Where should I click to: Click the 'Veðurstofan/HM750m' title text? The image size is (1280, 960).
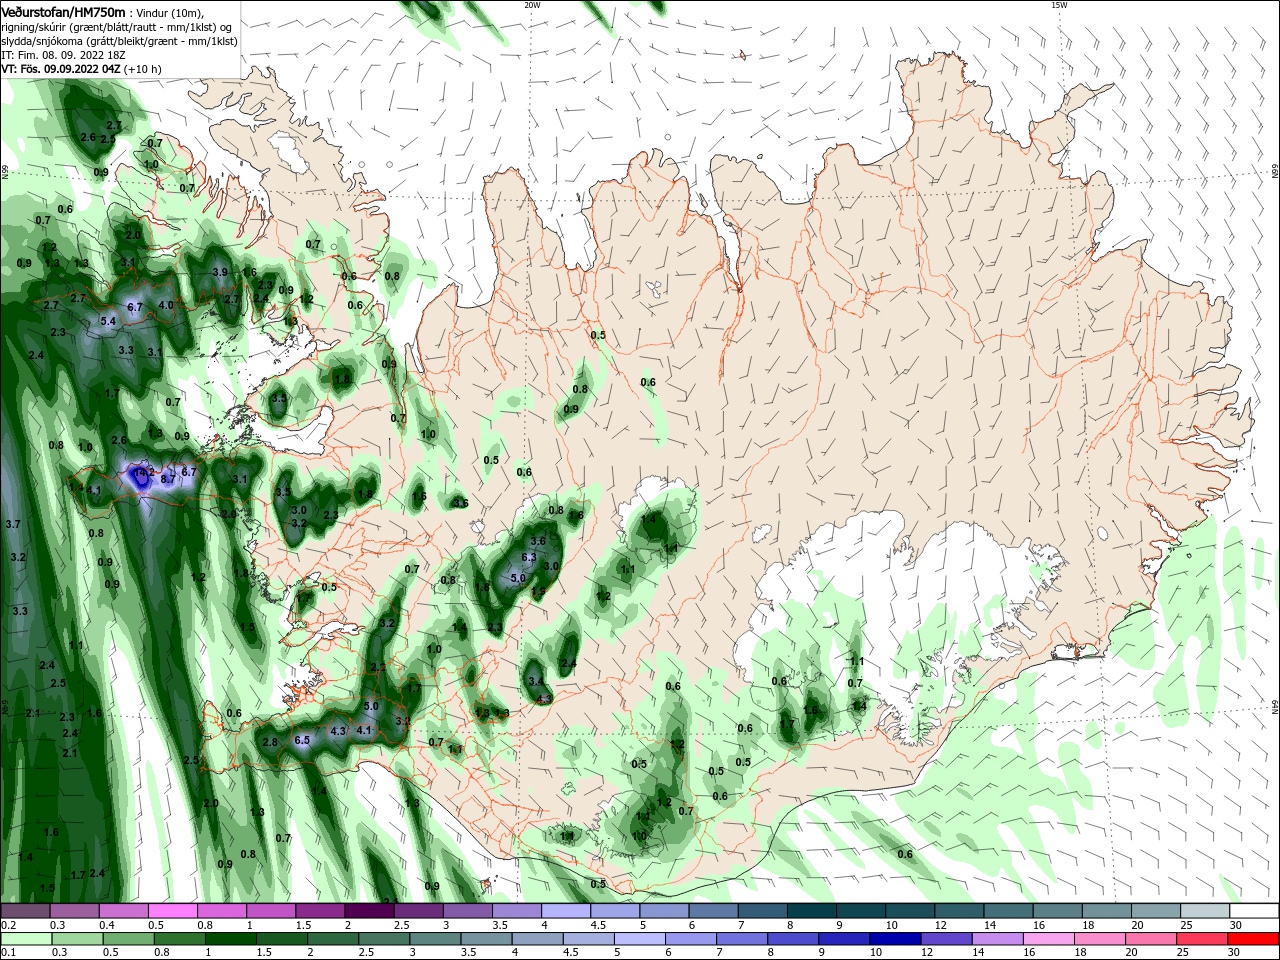click(63, 11)
